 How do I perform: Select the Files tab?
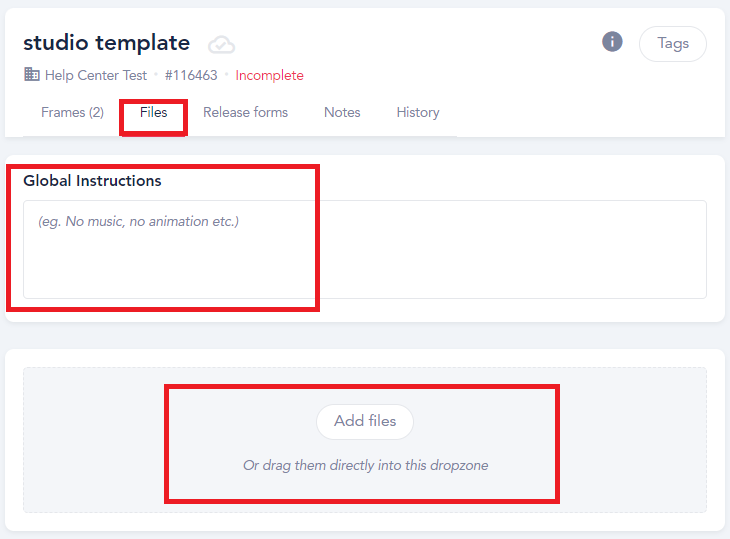coord(154,113)
